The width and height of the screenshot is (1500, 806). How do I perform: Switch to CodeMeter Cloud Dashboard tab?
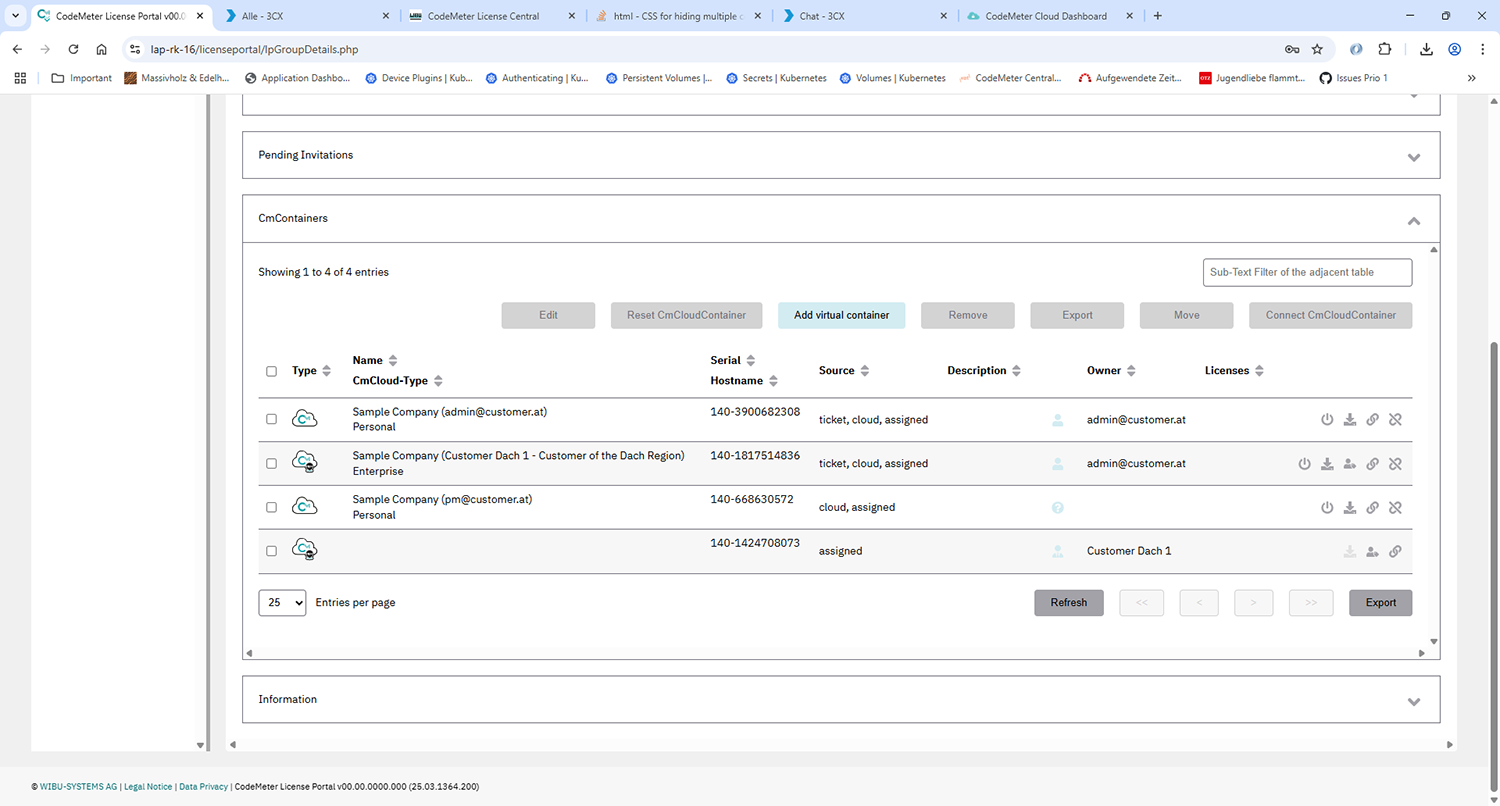1049,16
